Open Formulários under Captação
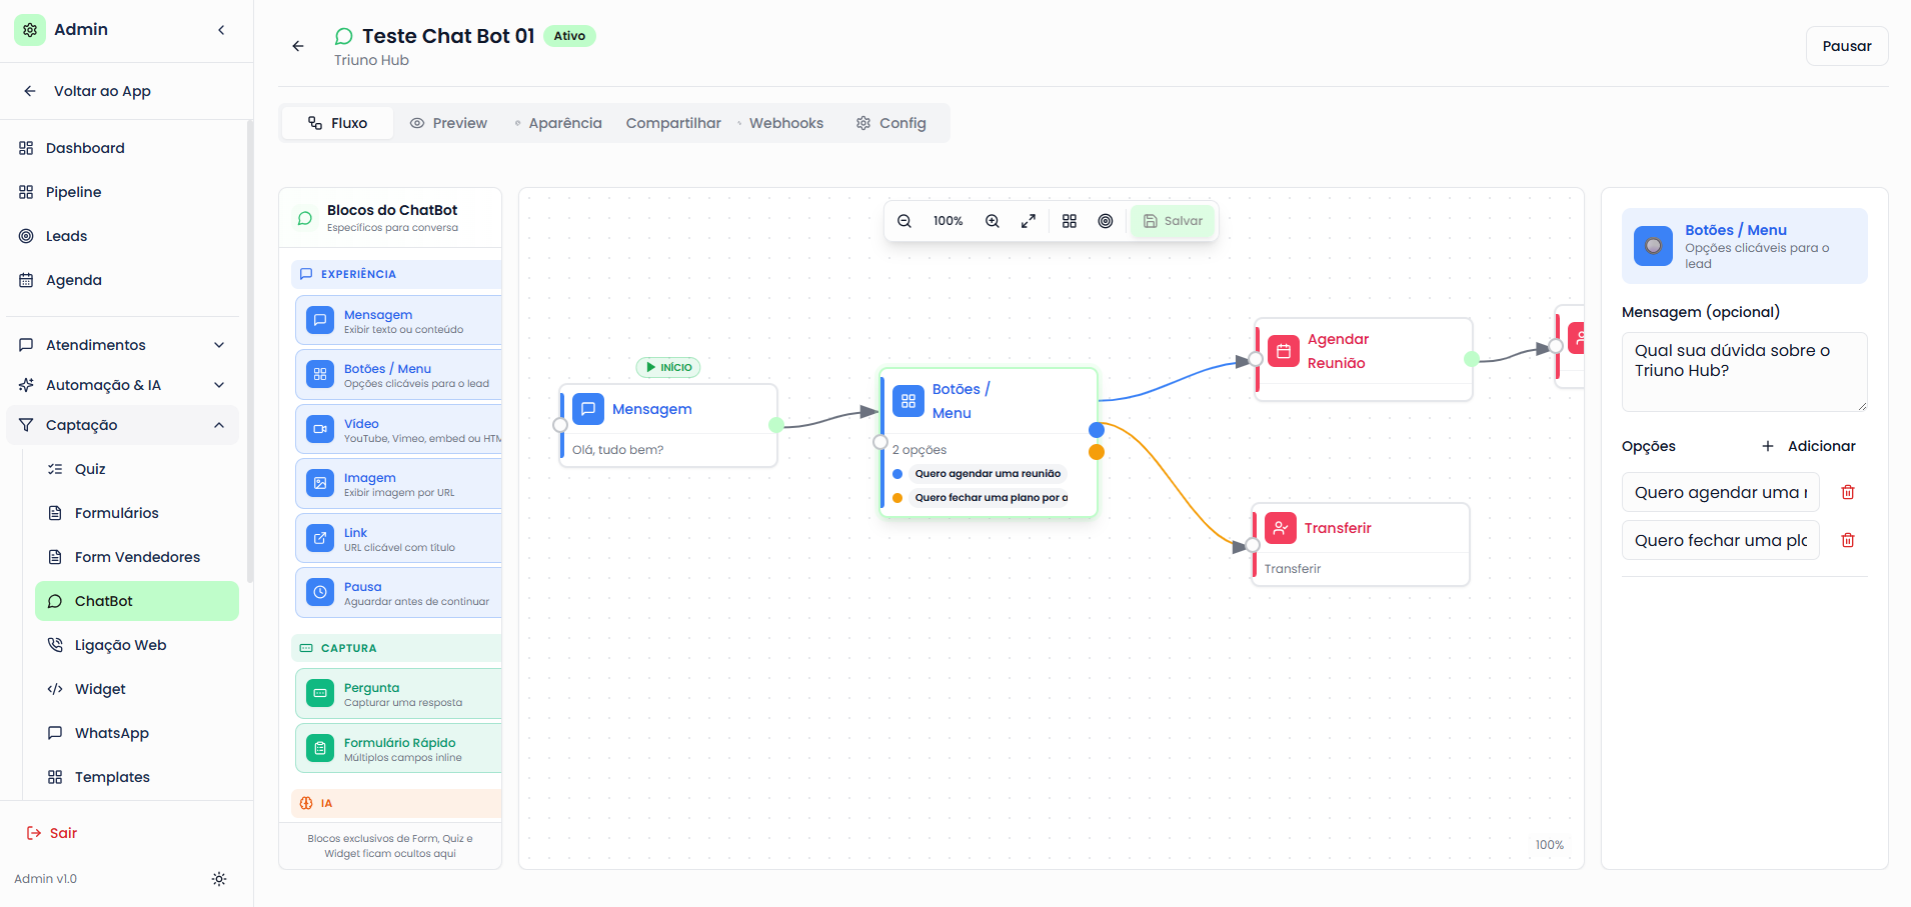Viewport: 1911px width, 907px height. tap(137, 513)
